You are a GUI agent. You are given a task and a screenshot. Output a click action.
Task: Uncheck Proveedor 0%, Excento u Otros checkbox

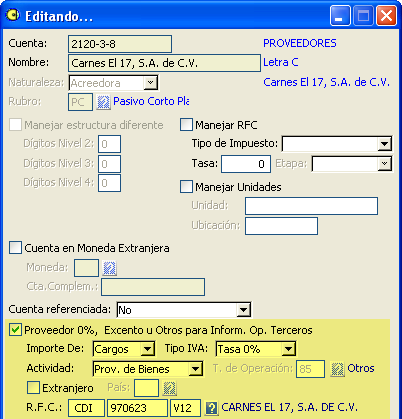[15, 330]
